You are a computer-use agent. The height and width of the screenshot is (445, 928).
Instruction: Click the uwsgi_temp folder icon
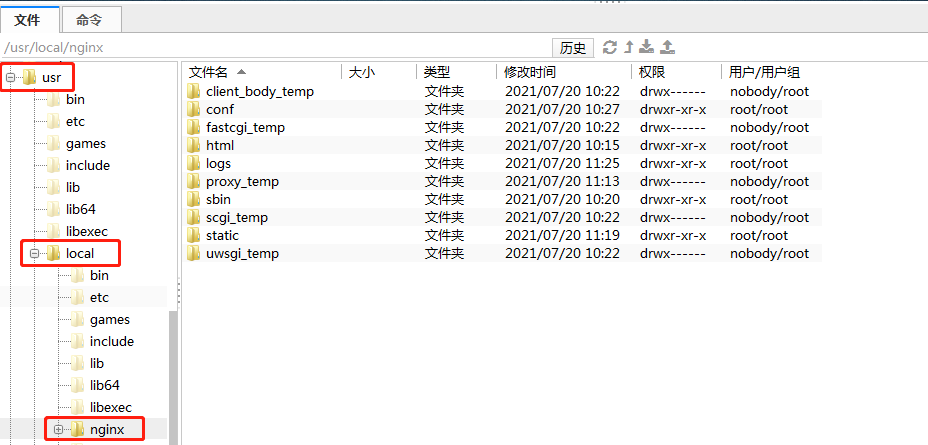tap(194, 253)
